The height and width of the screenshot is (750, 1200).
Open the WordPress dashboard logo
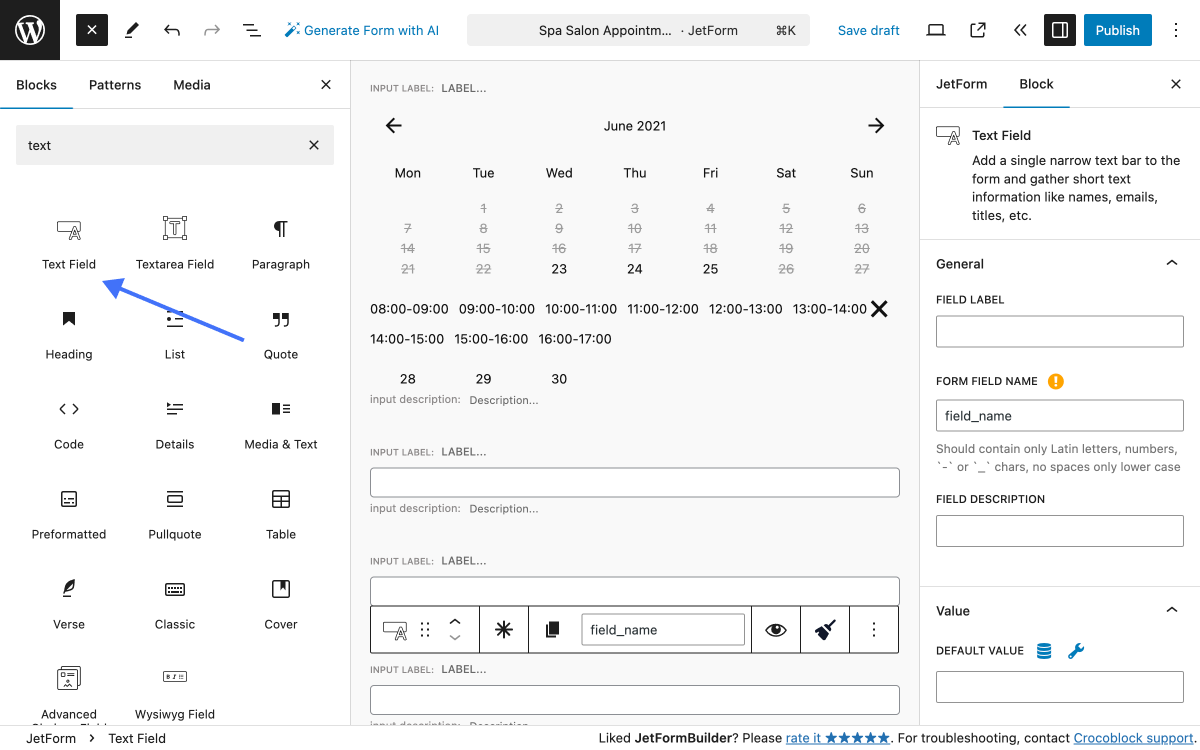(x=30, y=30)
